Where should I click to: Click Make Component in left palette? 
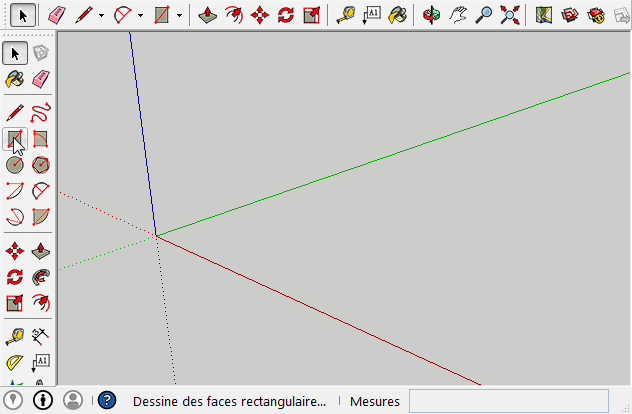point(41,53)
